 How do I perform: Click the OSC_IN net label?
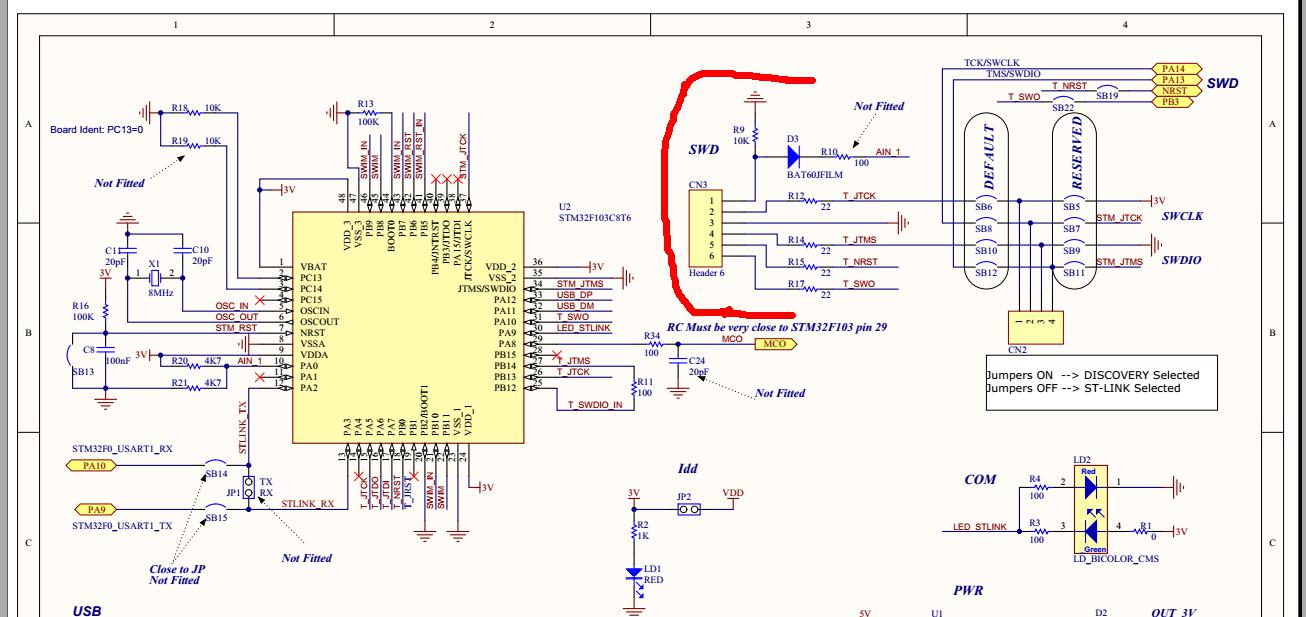point(231,305)
